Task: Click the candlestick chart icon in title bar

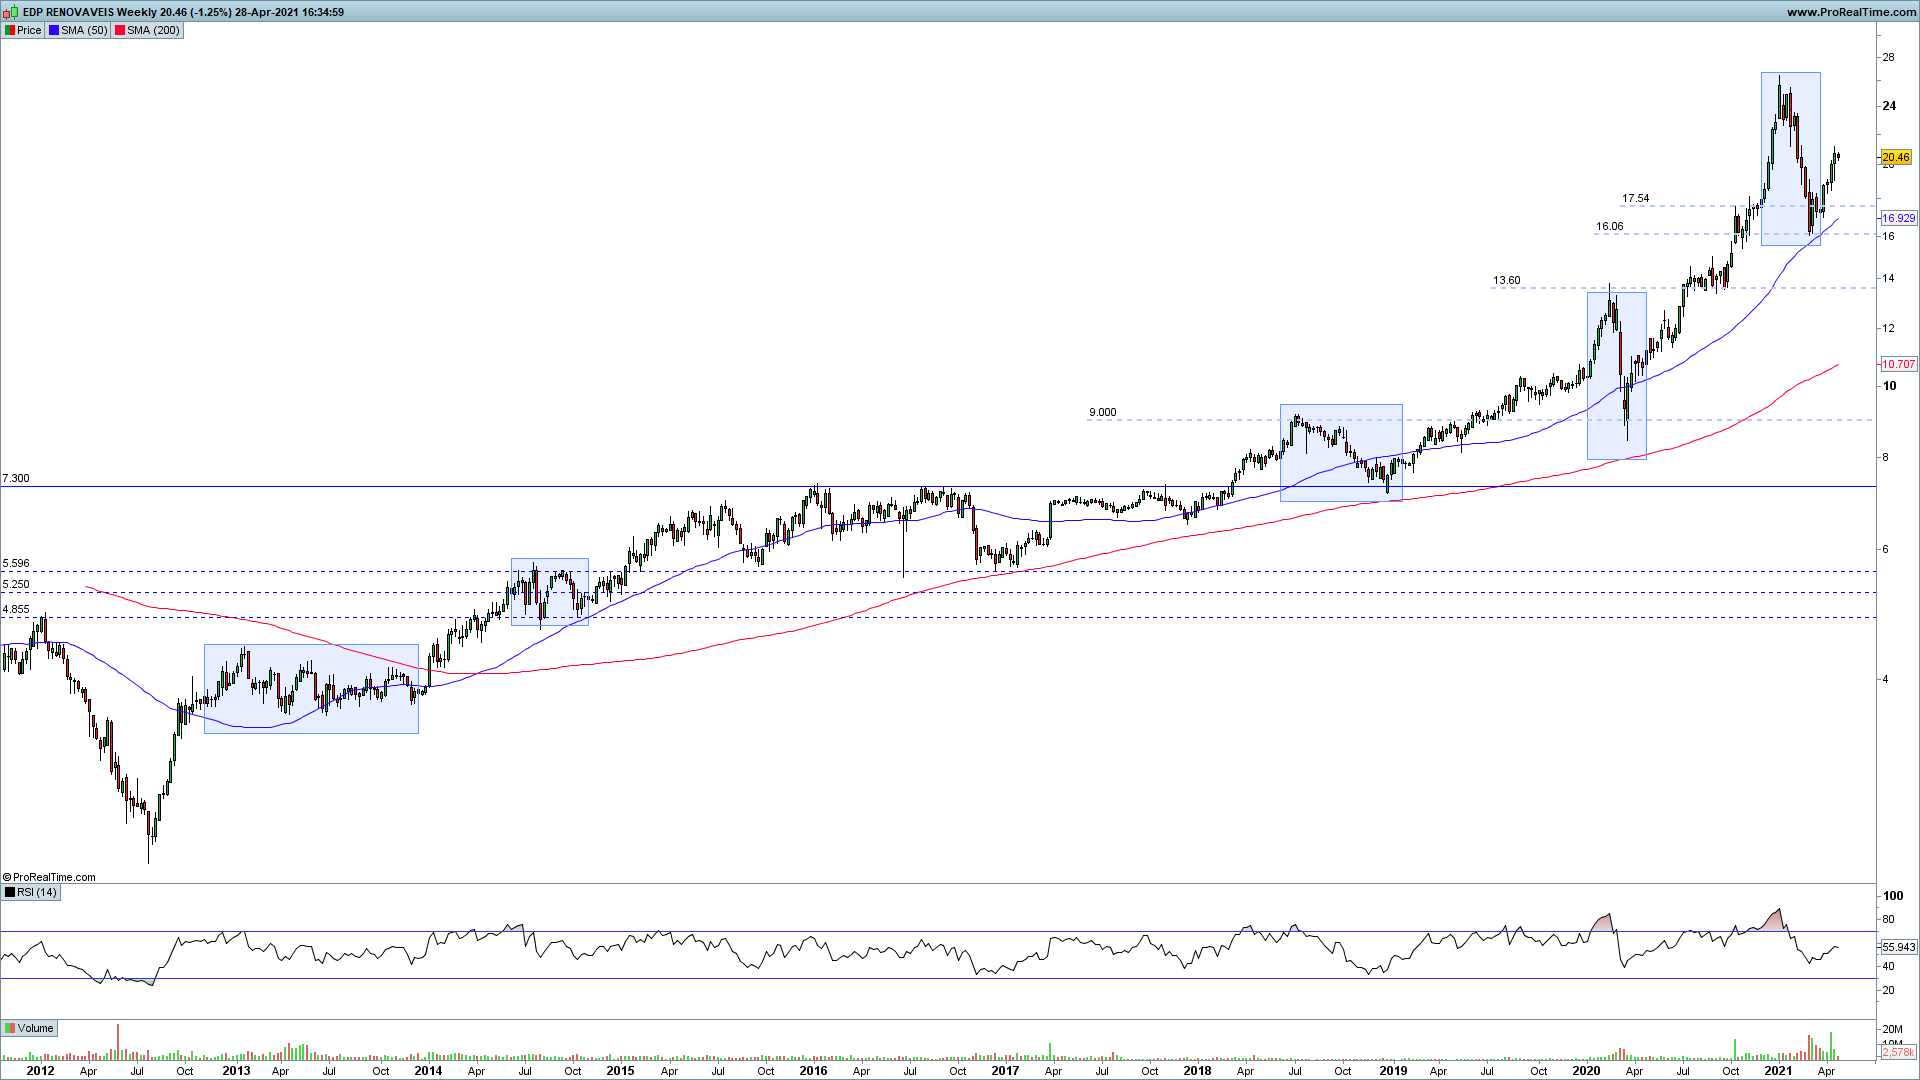Action: point(9,12)
